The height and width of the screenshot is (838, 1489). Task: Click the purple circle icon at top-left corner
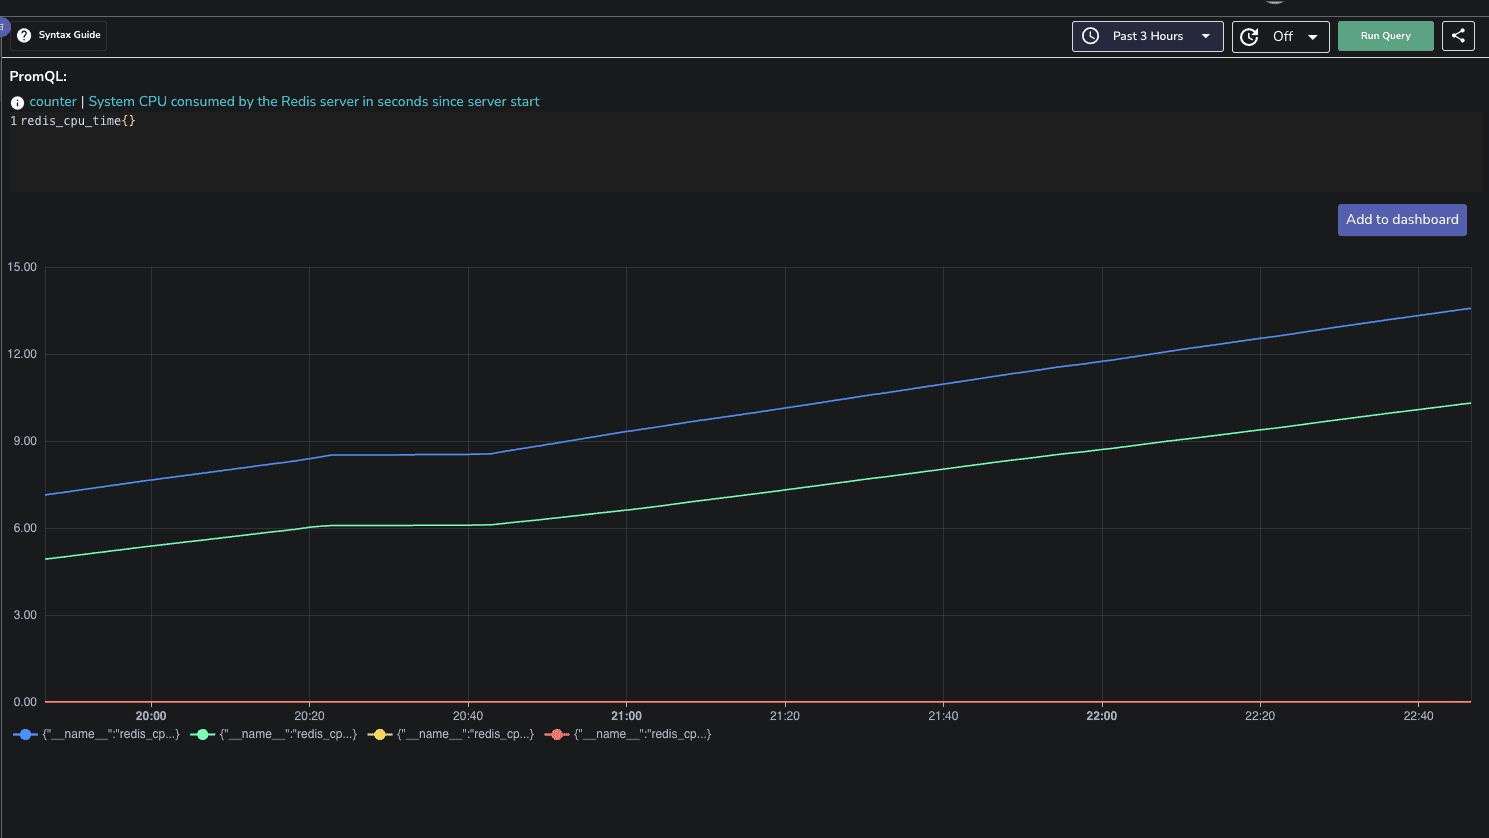[3, 26]
